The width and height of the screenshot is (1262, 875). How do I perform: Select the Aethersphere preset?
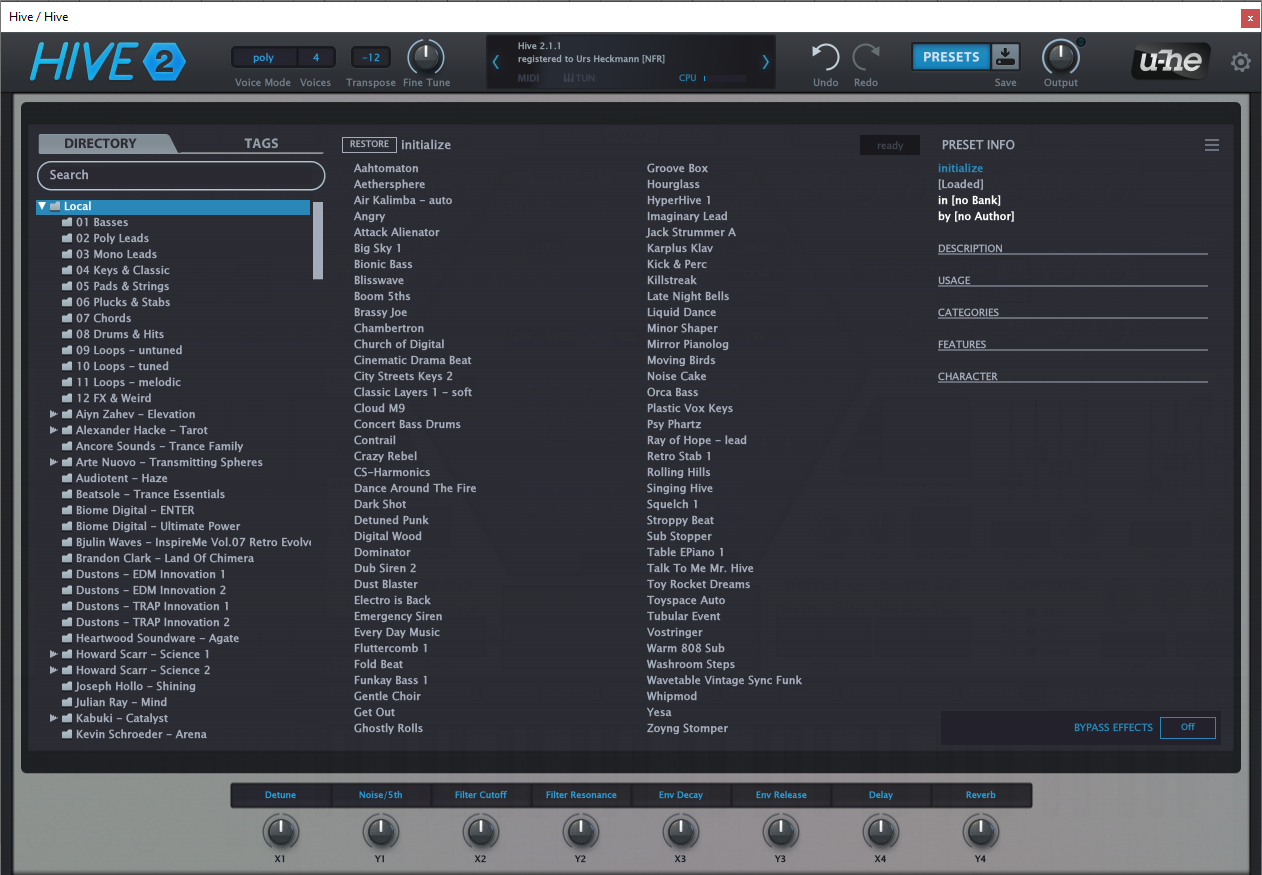tap(389, 184)
